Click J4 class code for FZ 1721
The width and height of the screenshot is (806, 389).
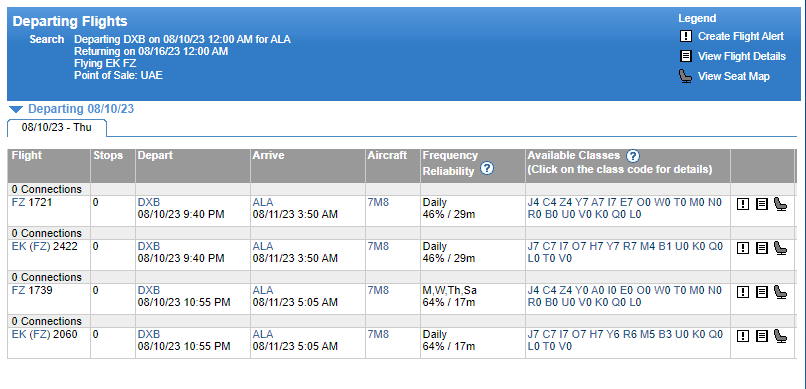[x=534, y=202]
